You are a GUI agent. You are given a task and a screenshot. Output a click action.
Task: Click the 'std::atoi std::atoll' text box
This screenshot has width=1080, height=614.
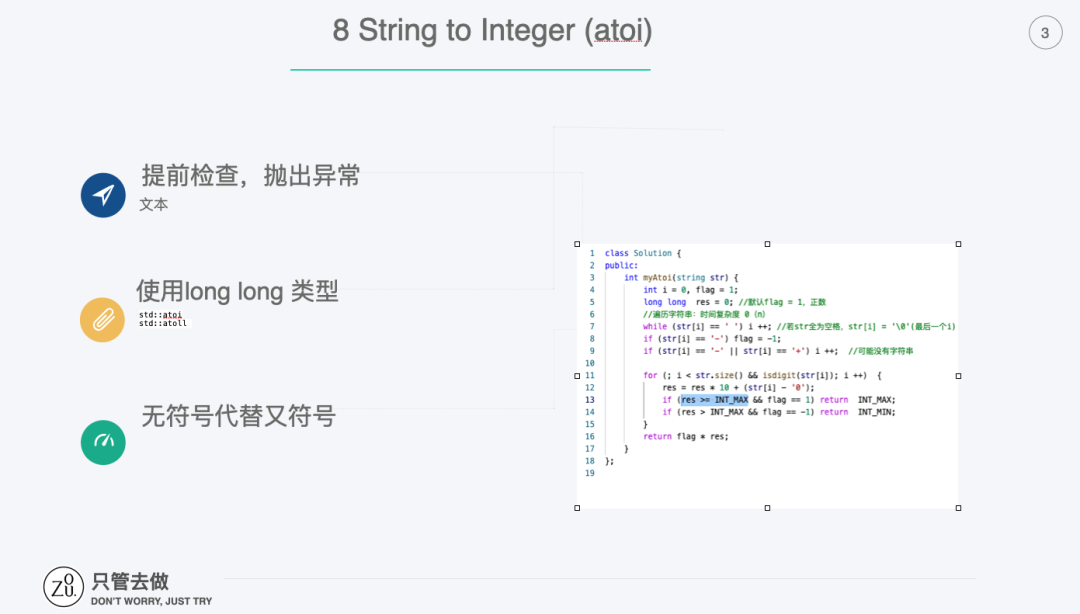tap(163, 319)
